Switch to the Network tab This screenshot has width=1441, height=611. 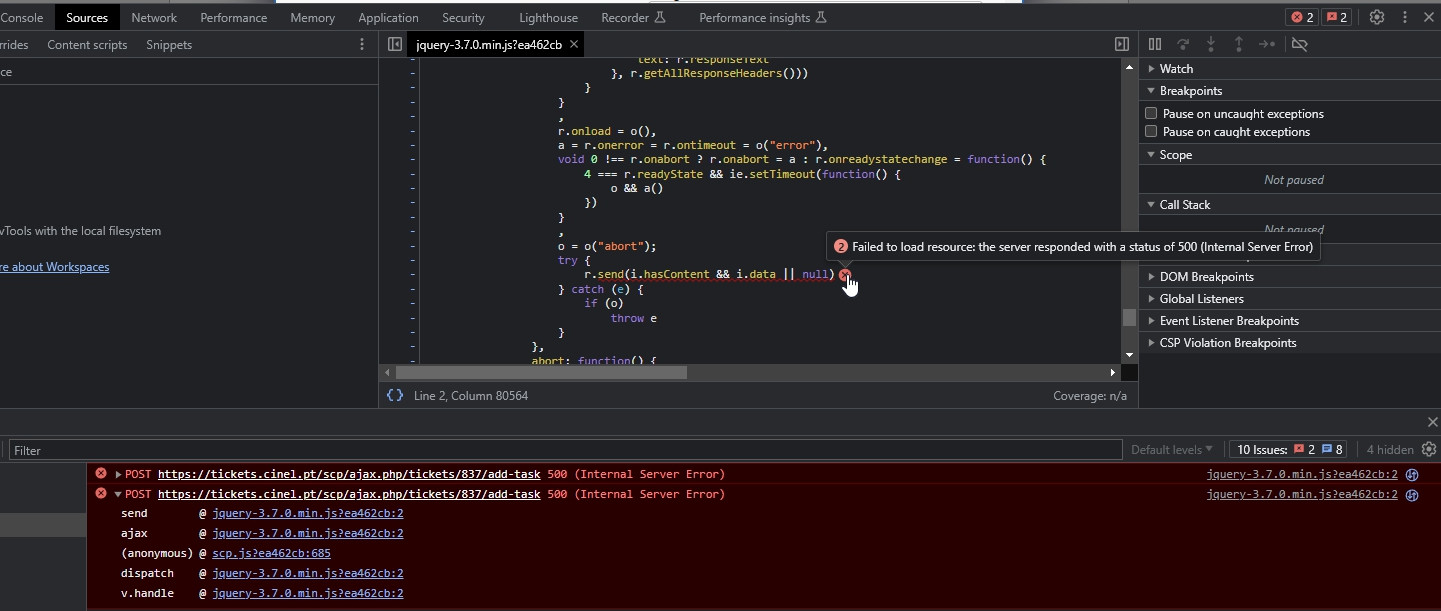[154, 17]
